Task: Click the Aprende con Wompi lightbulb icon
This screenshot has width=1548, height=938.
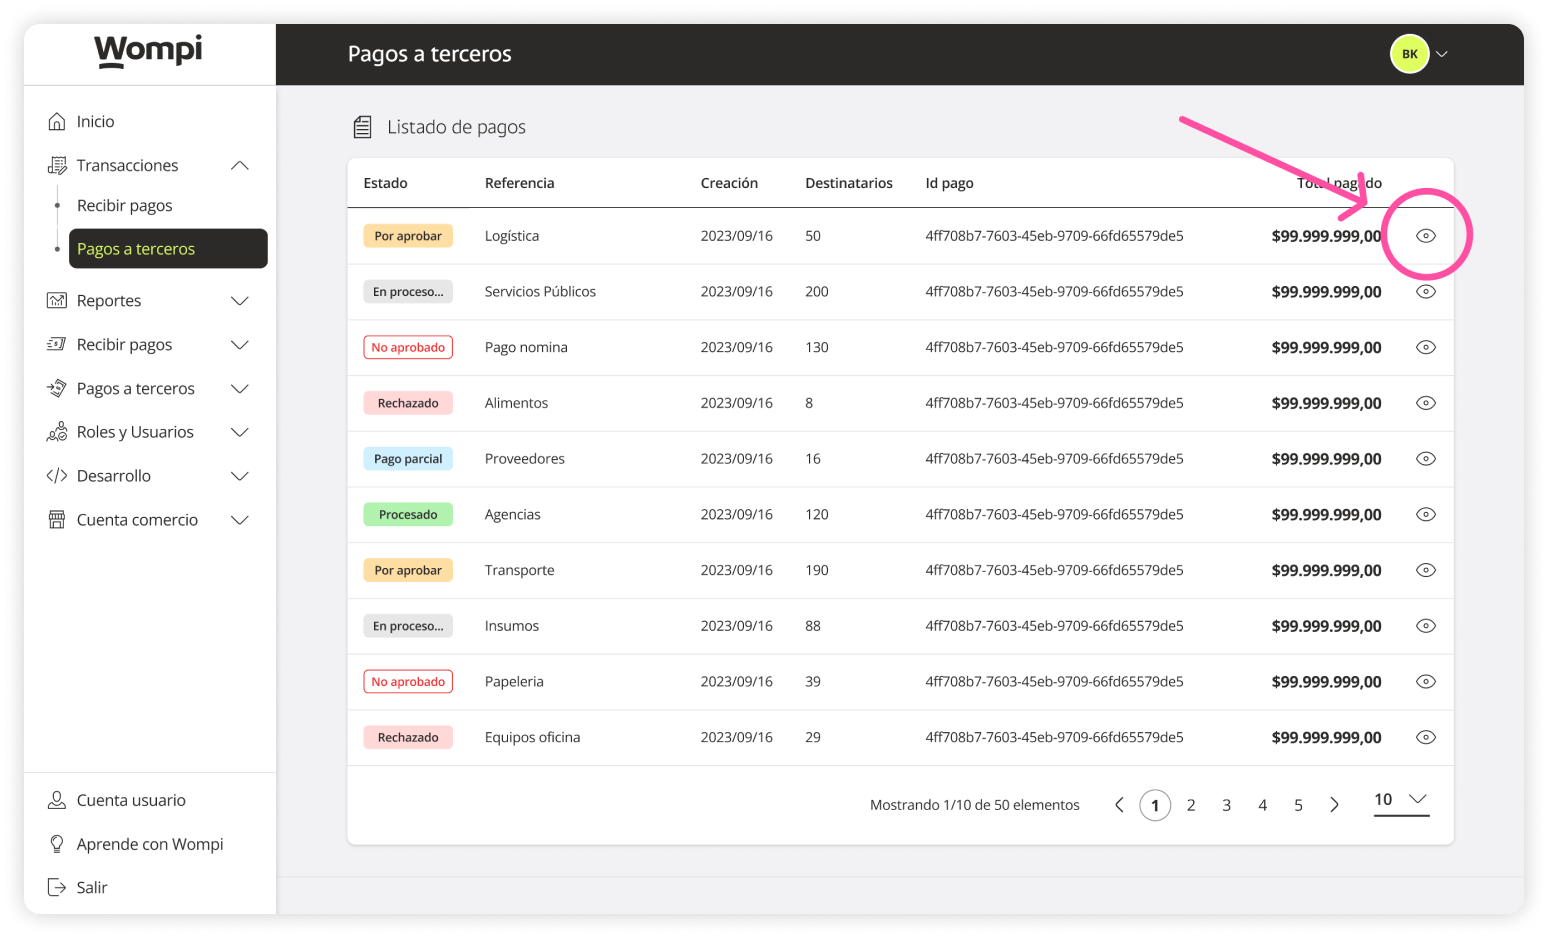Action: (x=57, y=843)
